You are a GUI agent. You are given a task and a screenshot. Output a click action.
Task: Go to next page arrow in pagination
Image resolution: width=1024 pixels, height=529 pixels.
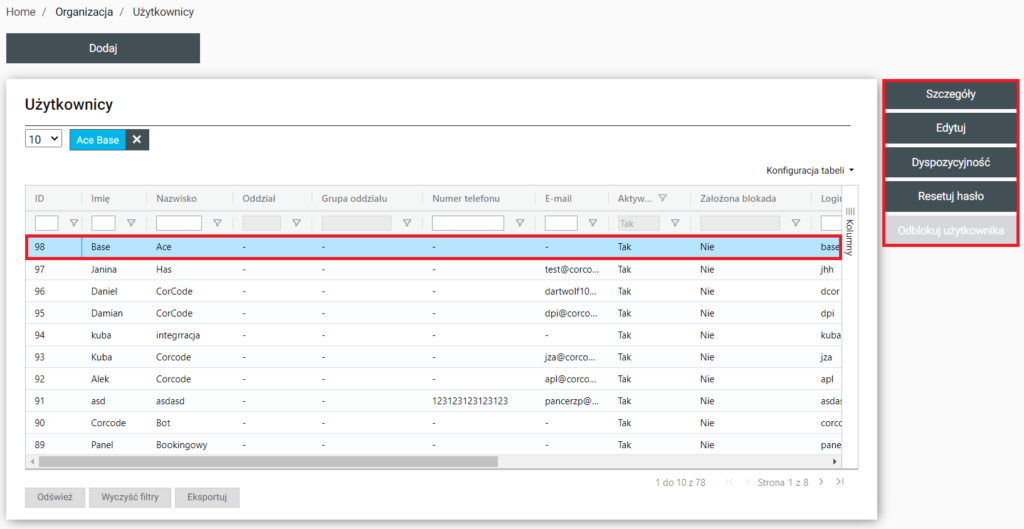pos(821,482)
